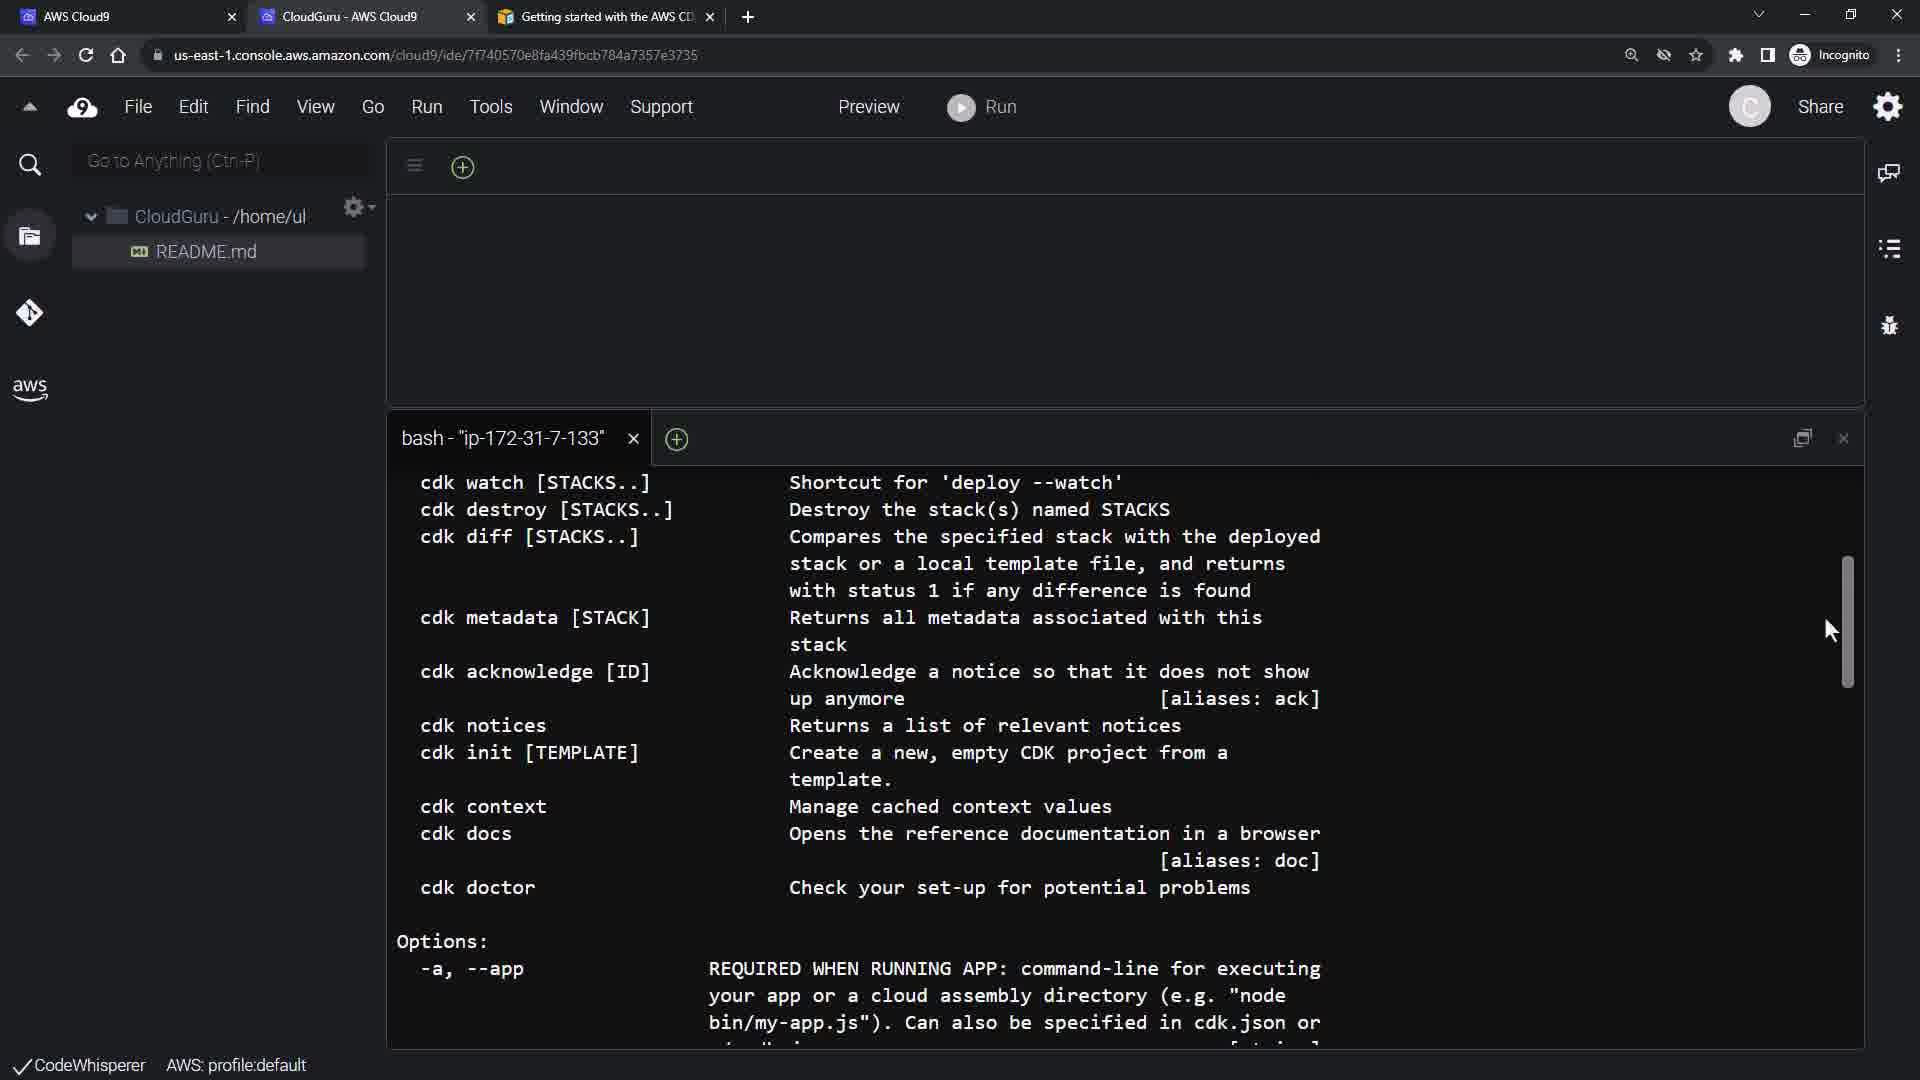Open the Environment file tree panel icon

click(x=30, y=237)
